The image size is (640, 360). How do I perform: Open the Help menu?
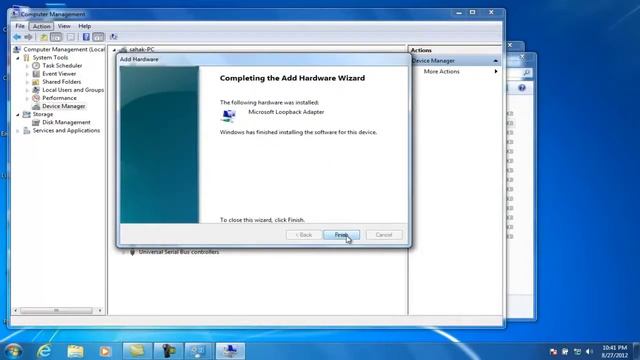84,26
